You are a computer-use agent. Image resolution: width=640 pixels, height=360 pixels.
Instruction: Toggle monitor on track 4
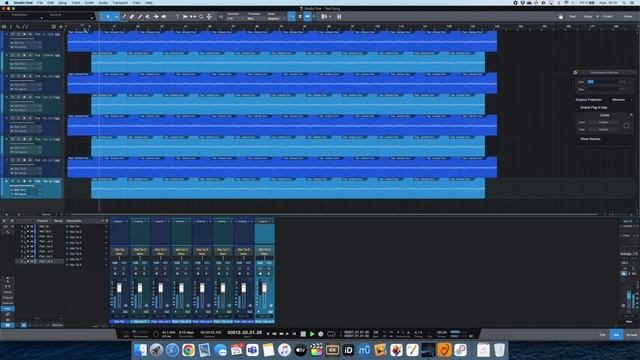[30, 97]
